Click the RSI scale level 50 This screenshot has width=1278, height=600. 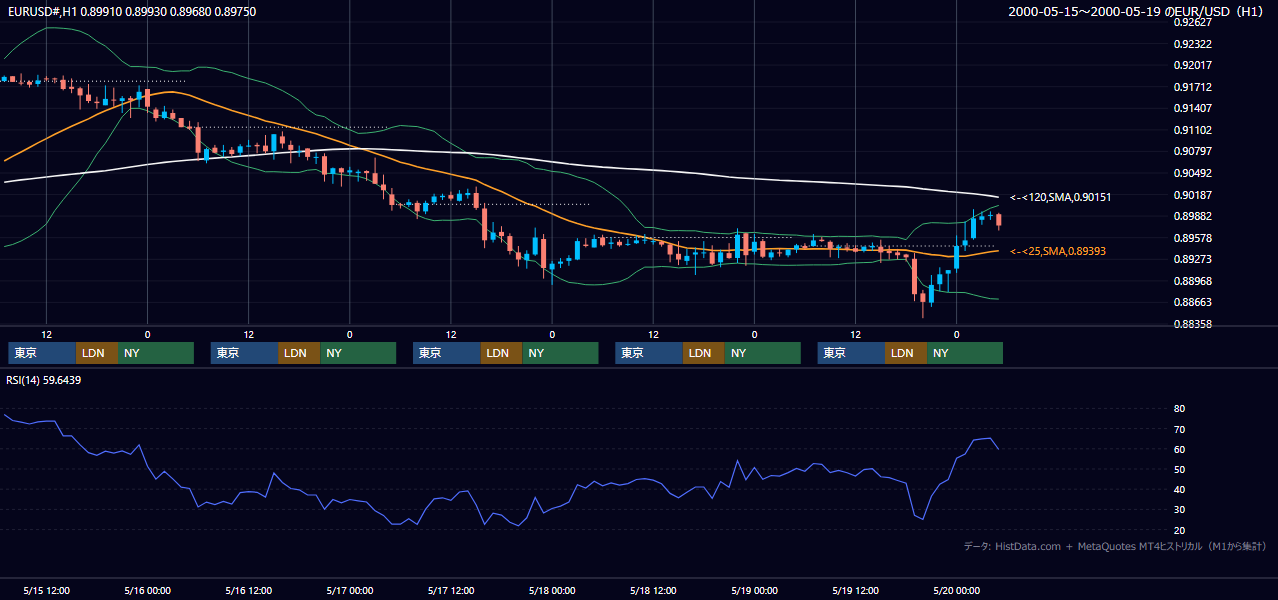click(x=1179, y=469)
